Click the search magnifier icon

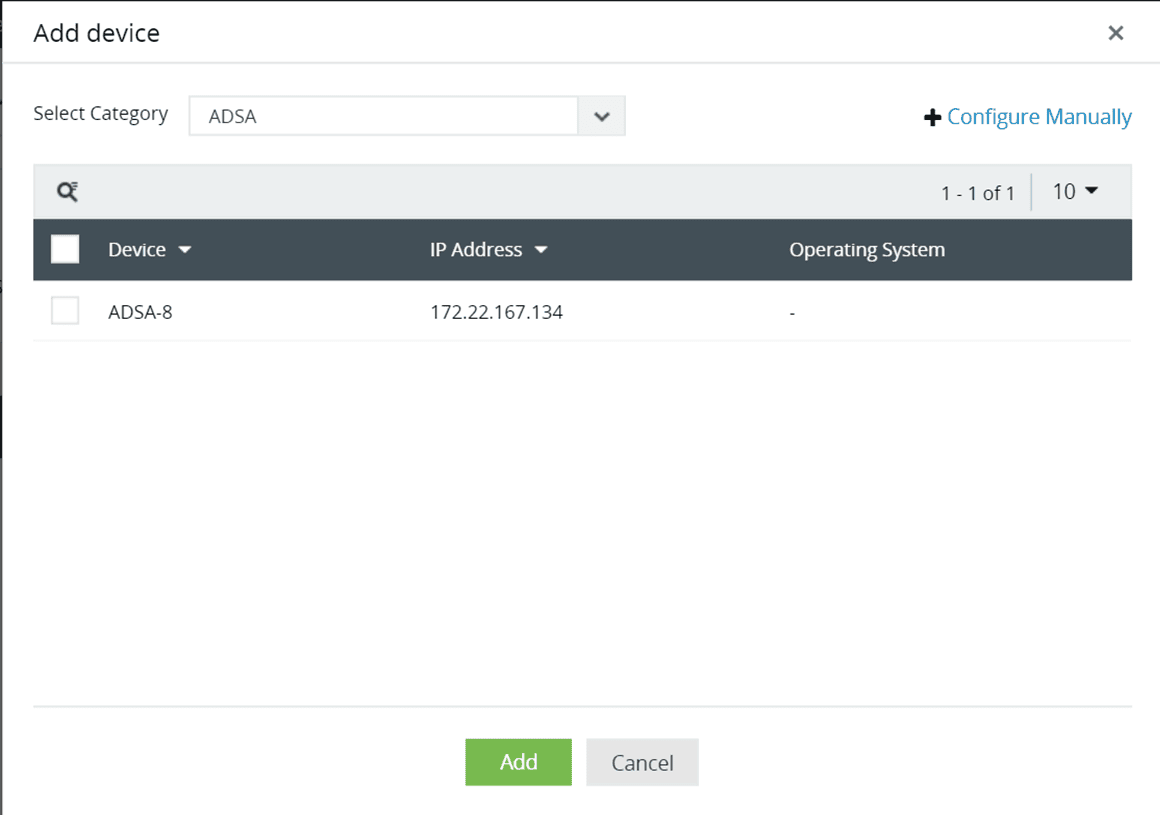click(66, 190)
